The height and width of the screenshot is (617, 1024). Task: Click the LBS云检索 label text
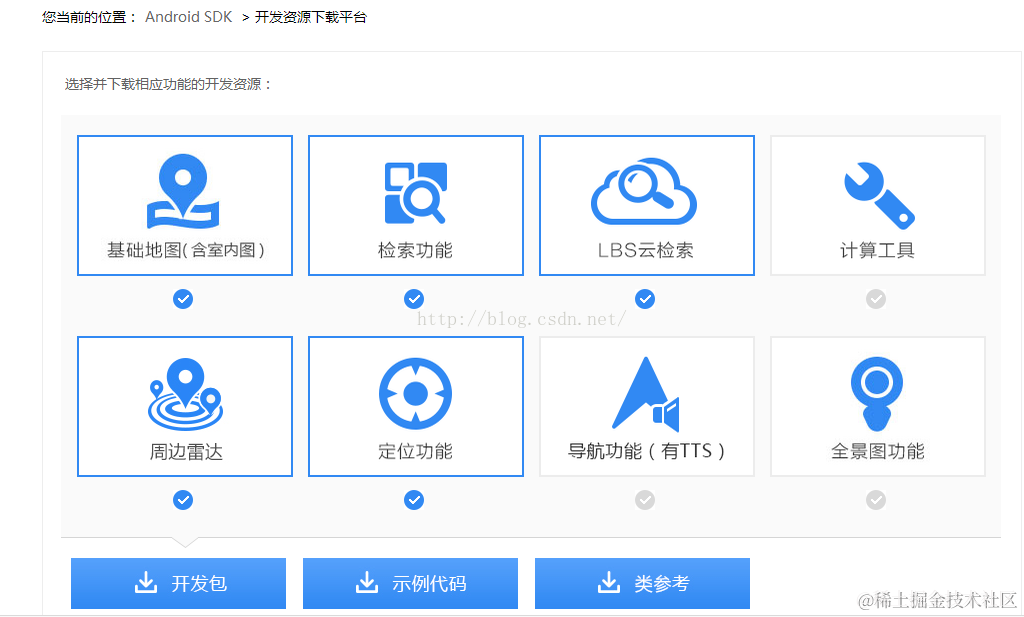(646, 250)
